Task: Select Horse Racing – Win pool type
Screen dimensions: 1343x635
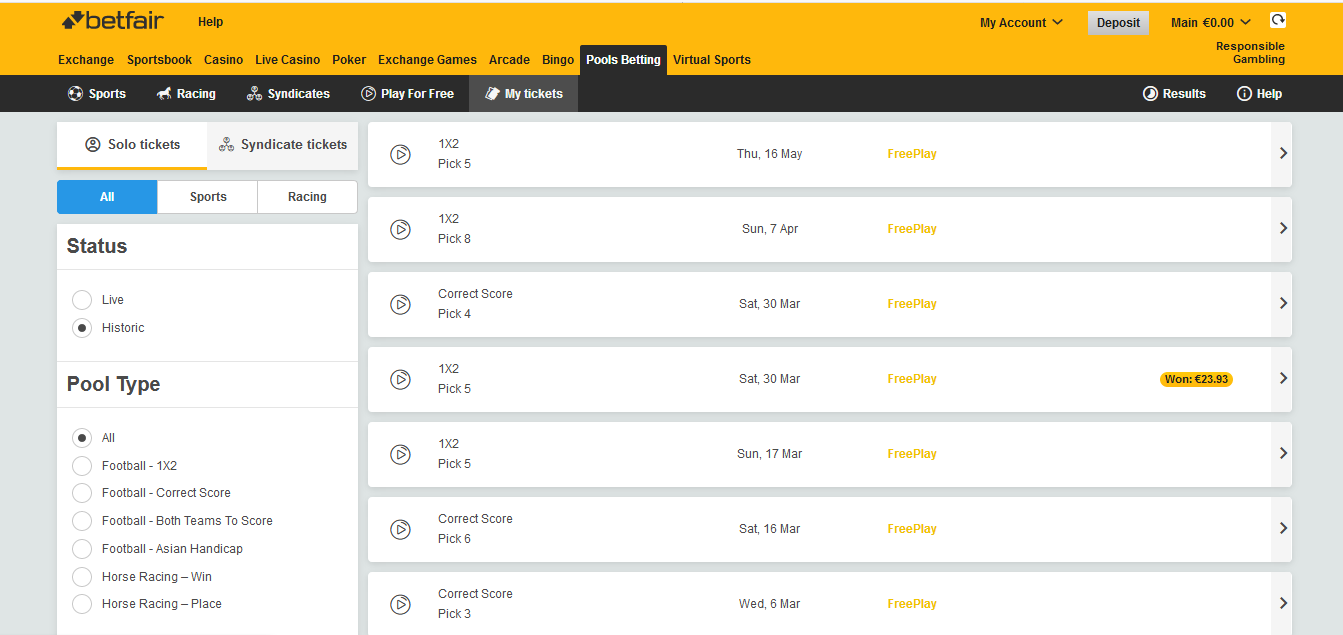Action: tap(82, 577)
